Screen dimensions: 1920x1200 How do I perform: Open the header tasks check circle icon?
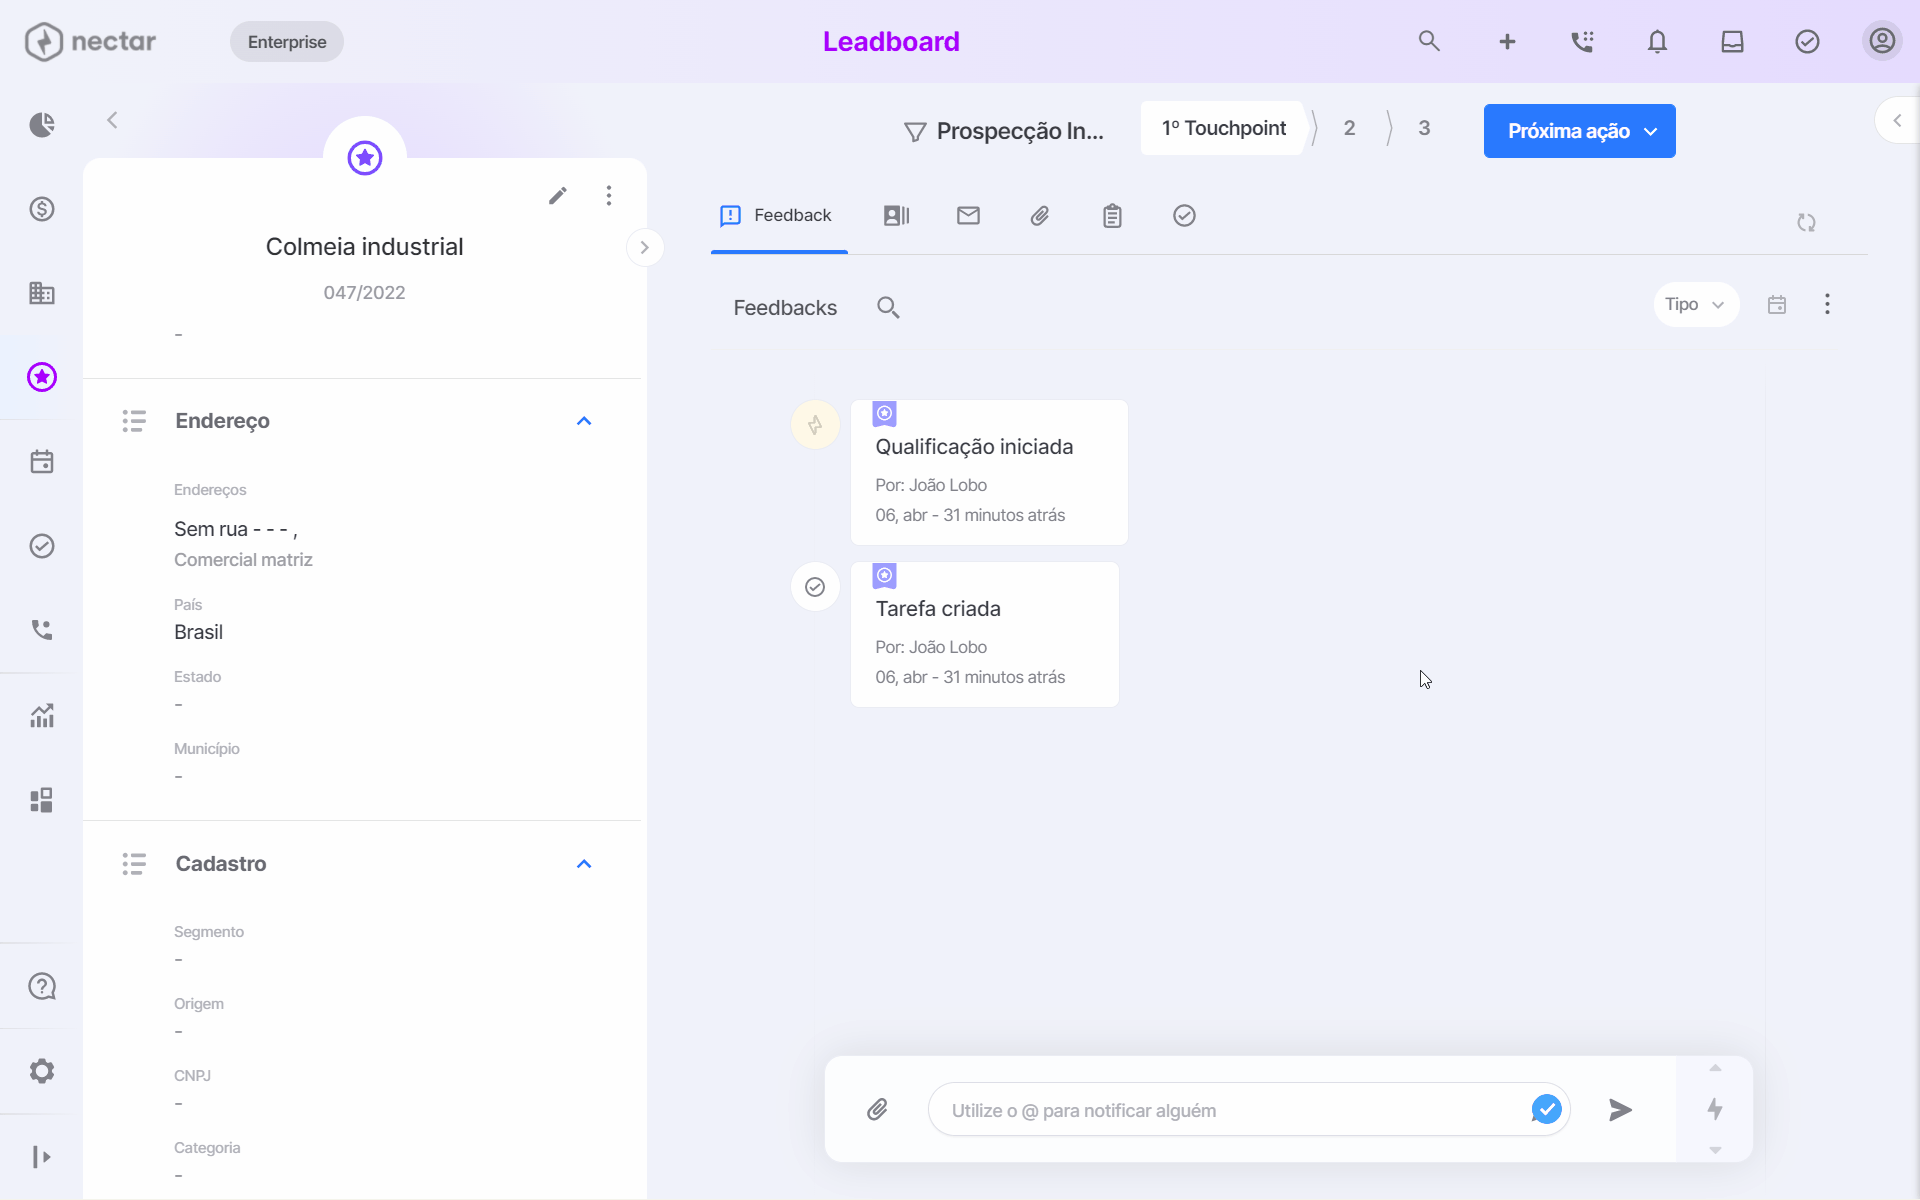coord(1807,41)
